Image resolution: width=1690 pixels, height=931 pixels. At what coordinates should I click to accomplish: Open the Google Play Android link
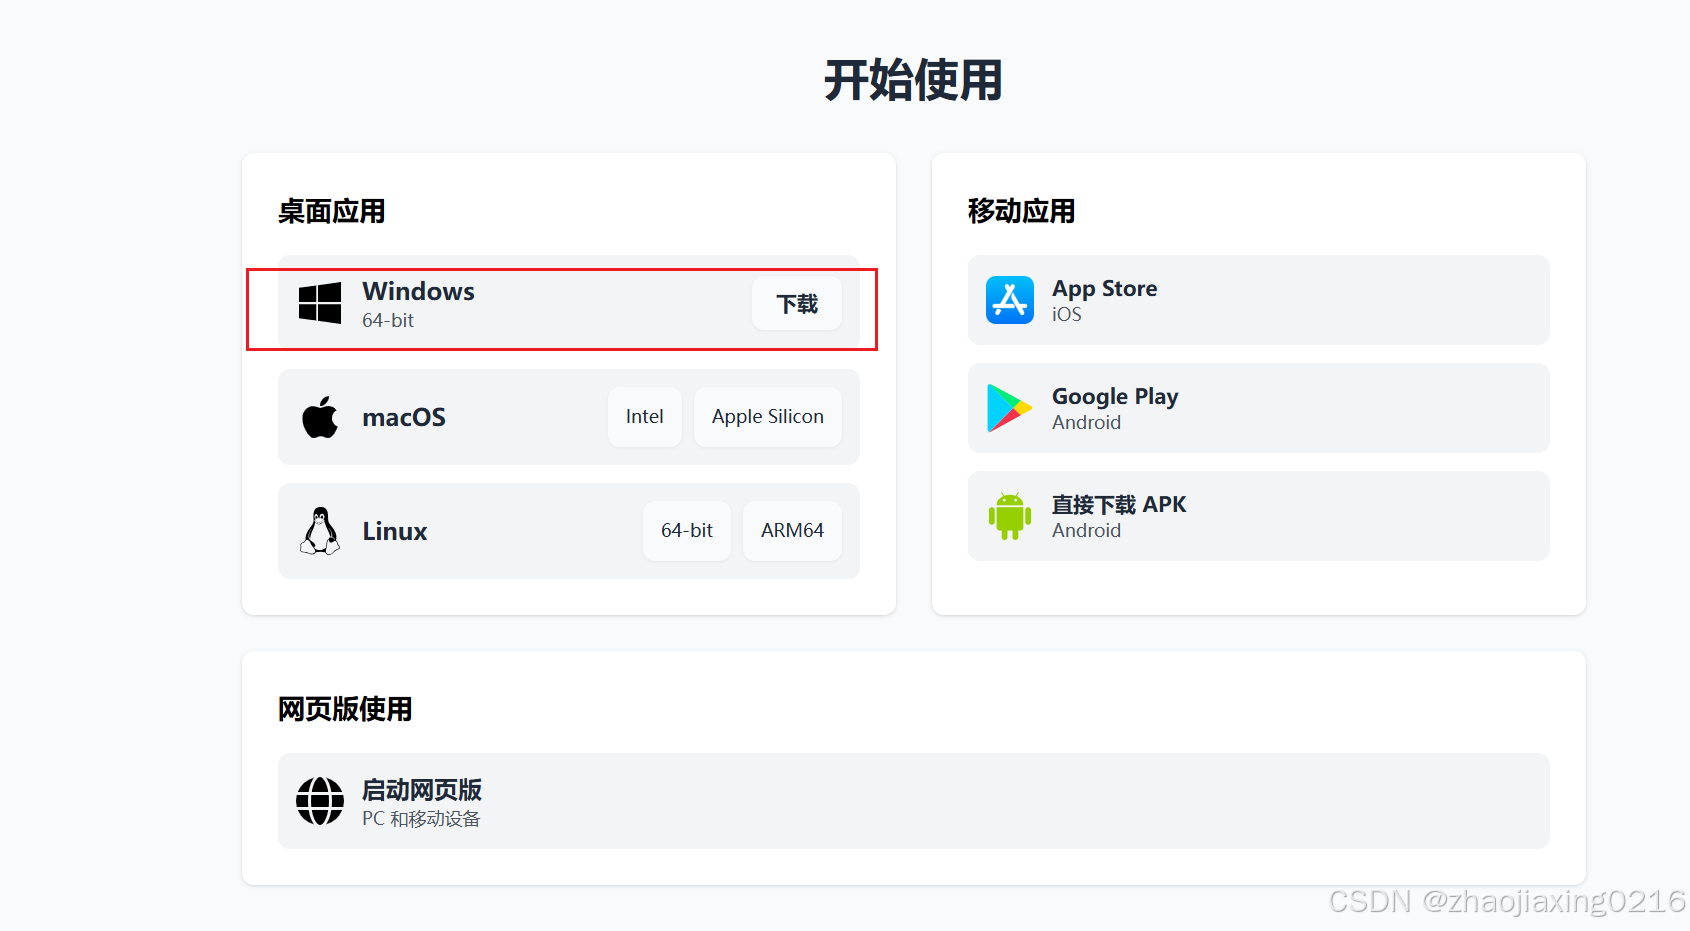pyautogui.click(x=1259, y=408)
